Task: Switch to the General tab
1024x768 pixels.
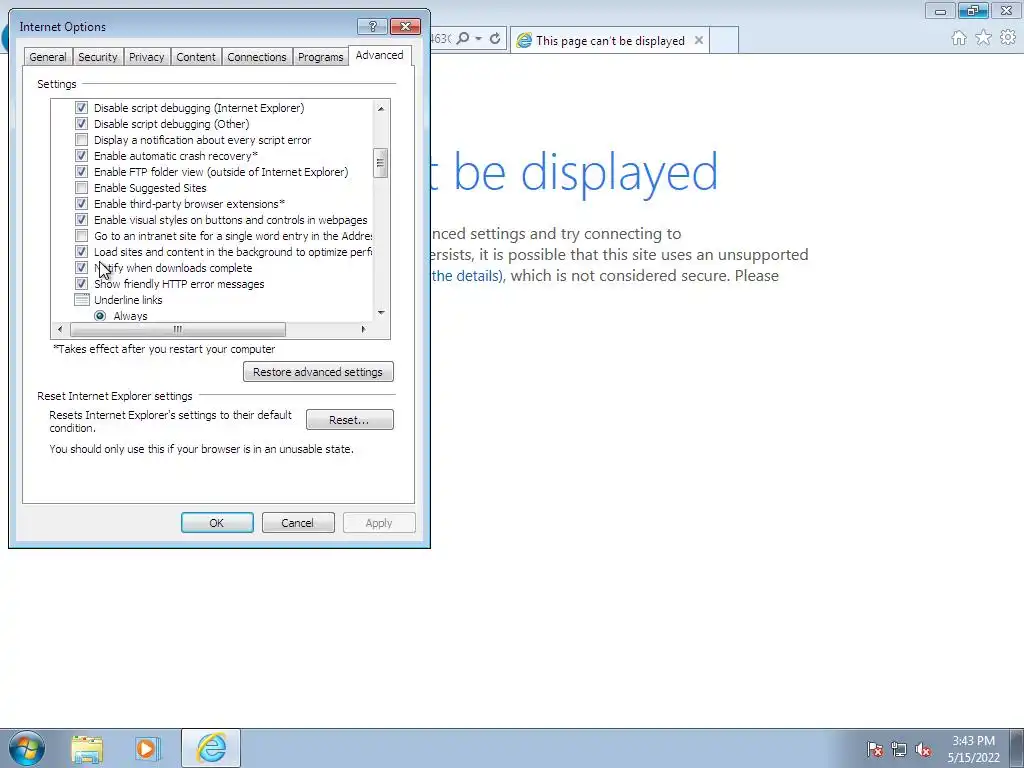Action: 48,57
